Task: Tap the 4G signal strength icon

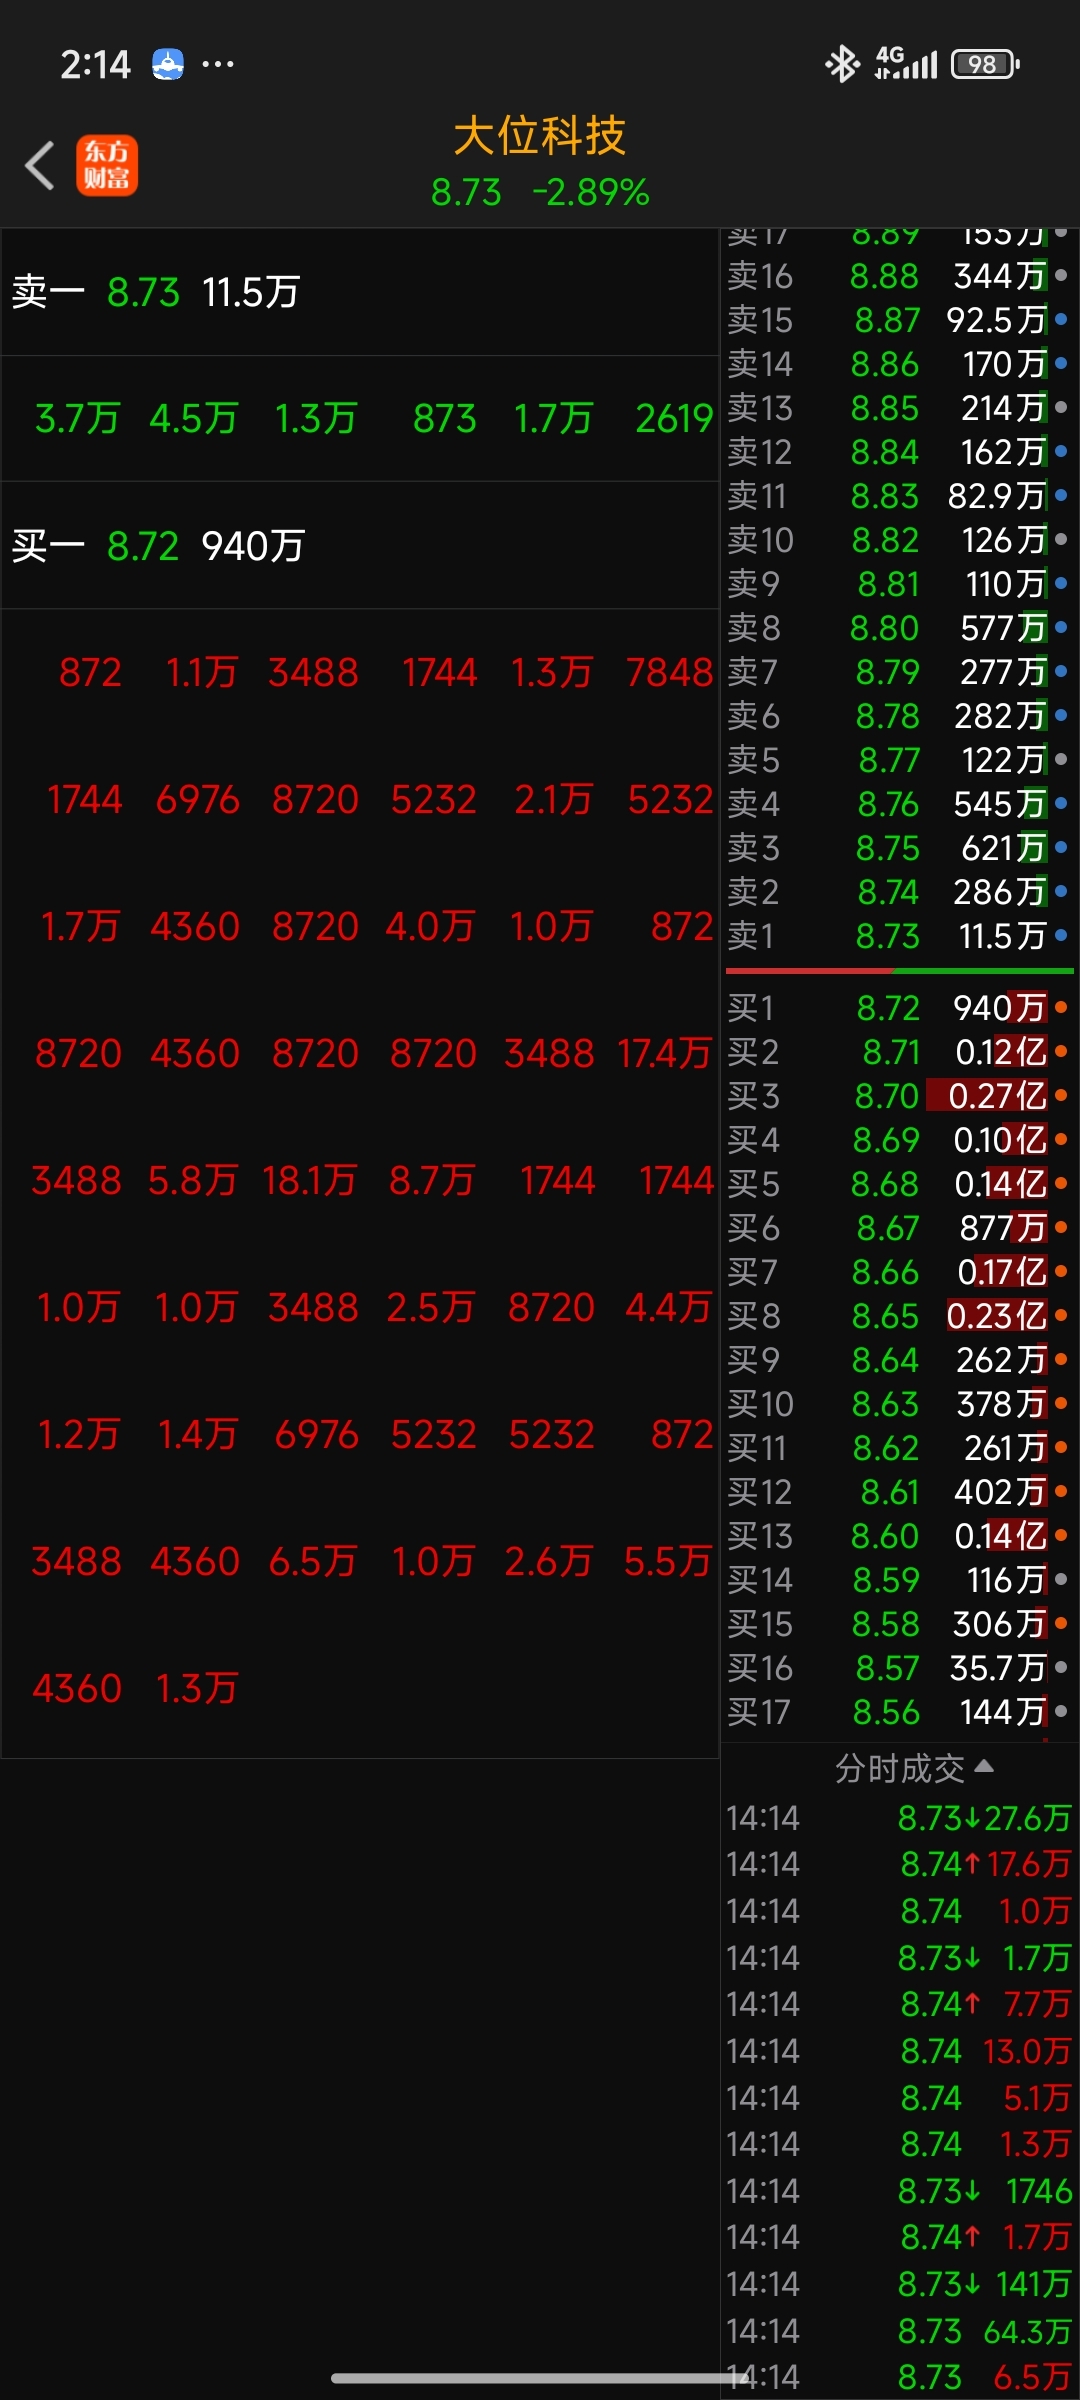Action: point(906,63)
